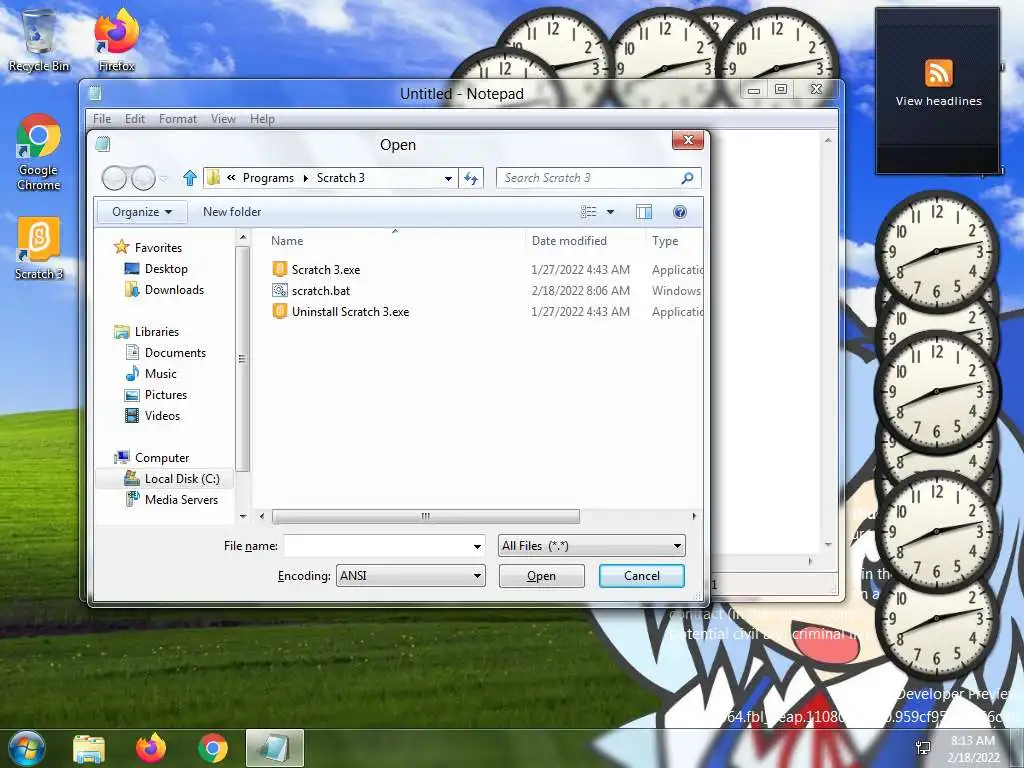Image resolution: width=1024 pixels, height=768 pixels.
Task: Click Programs in the breadcrumb path
Action: pos(268,178)
